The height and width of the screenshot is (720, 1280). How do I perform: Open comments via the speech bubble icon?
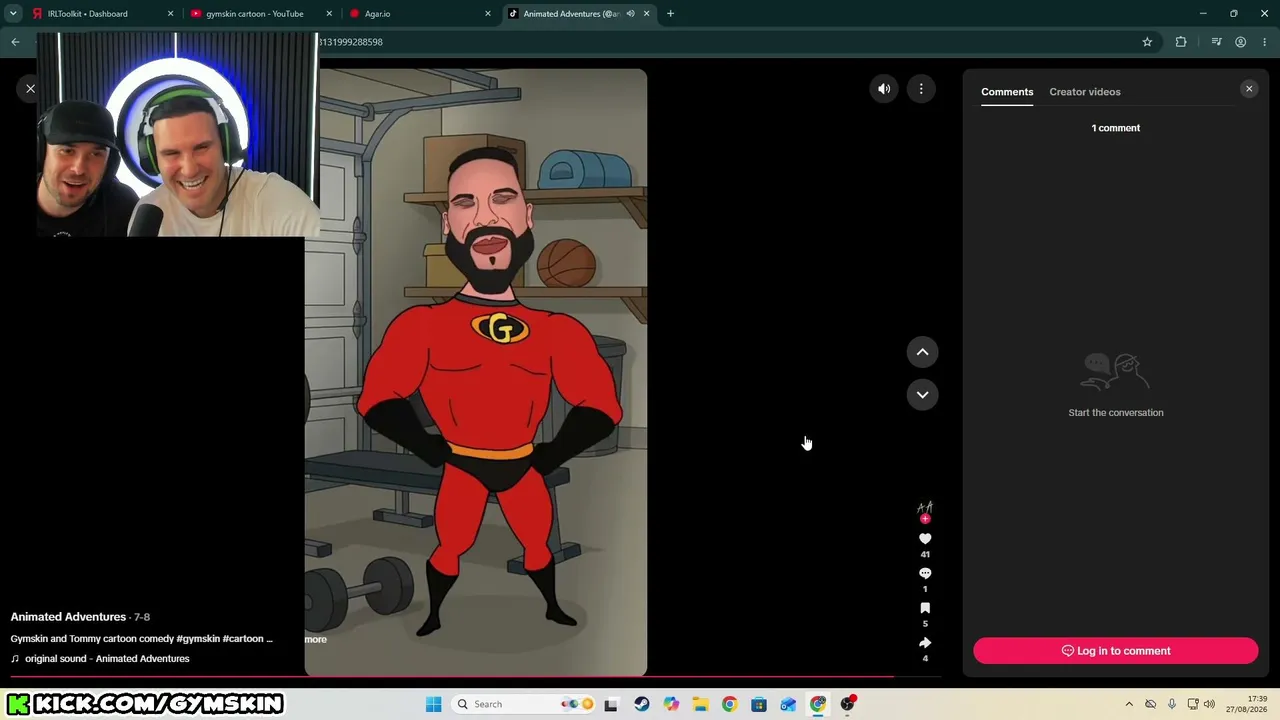click(925, 573)
